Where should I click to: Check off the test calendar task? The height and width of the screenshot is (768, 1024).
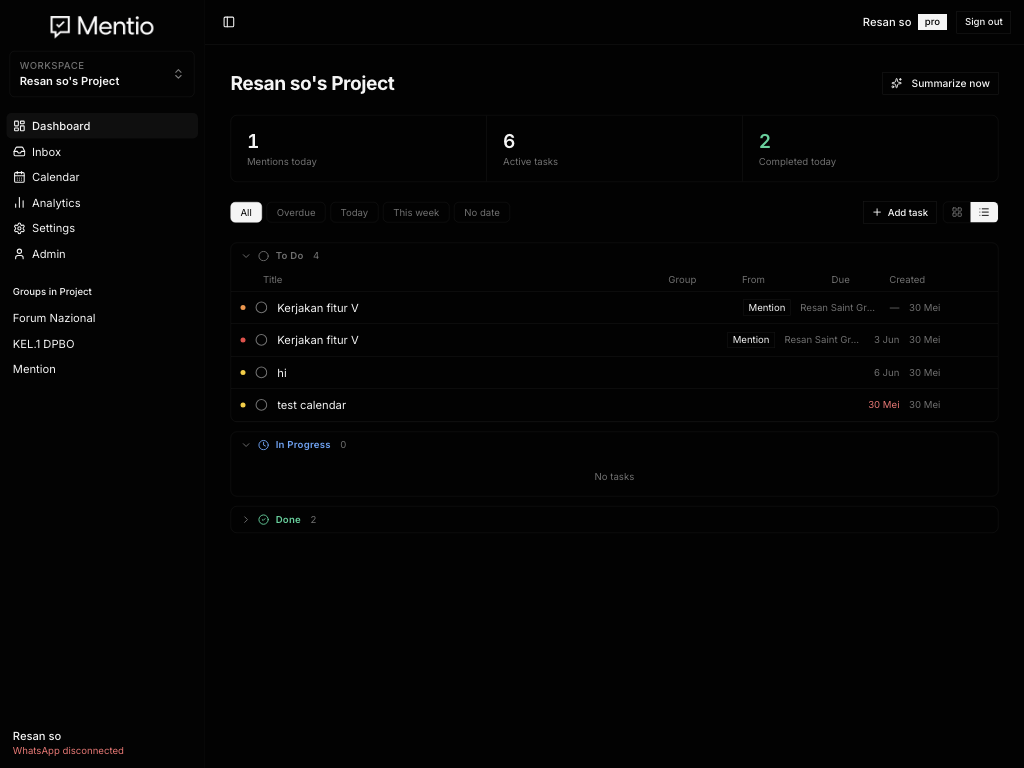click(261, 405)
